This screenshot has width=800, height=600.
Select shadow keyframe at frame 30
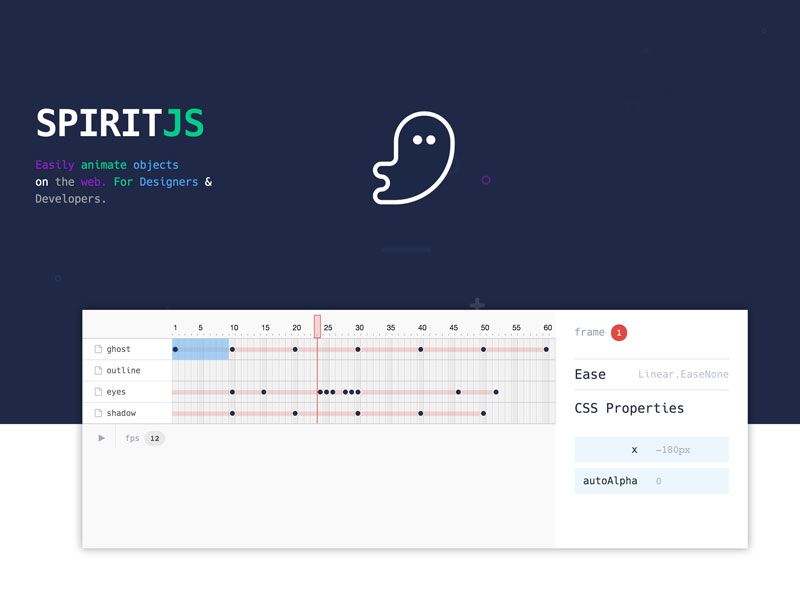coord(358,413)
